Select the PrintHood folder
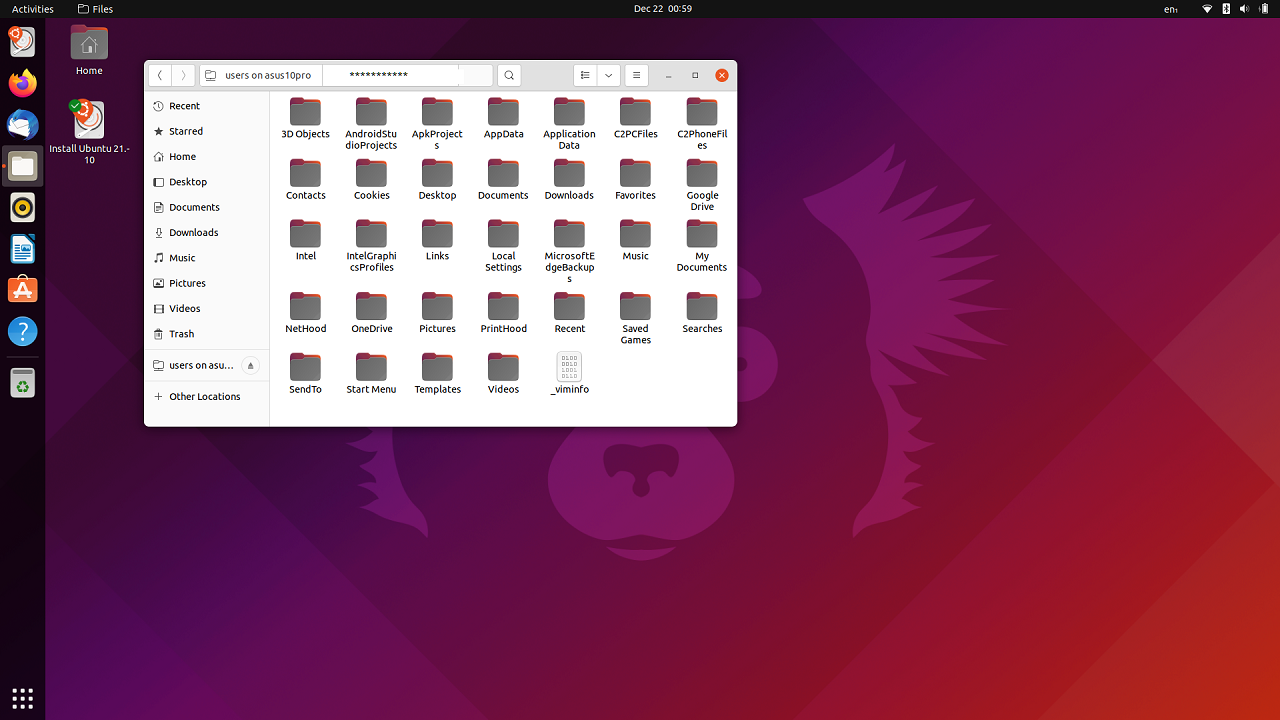The height and width of the screenshot is (720, 1280). pyautogui.click(x=503, y=313)
